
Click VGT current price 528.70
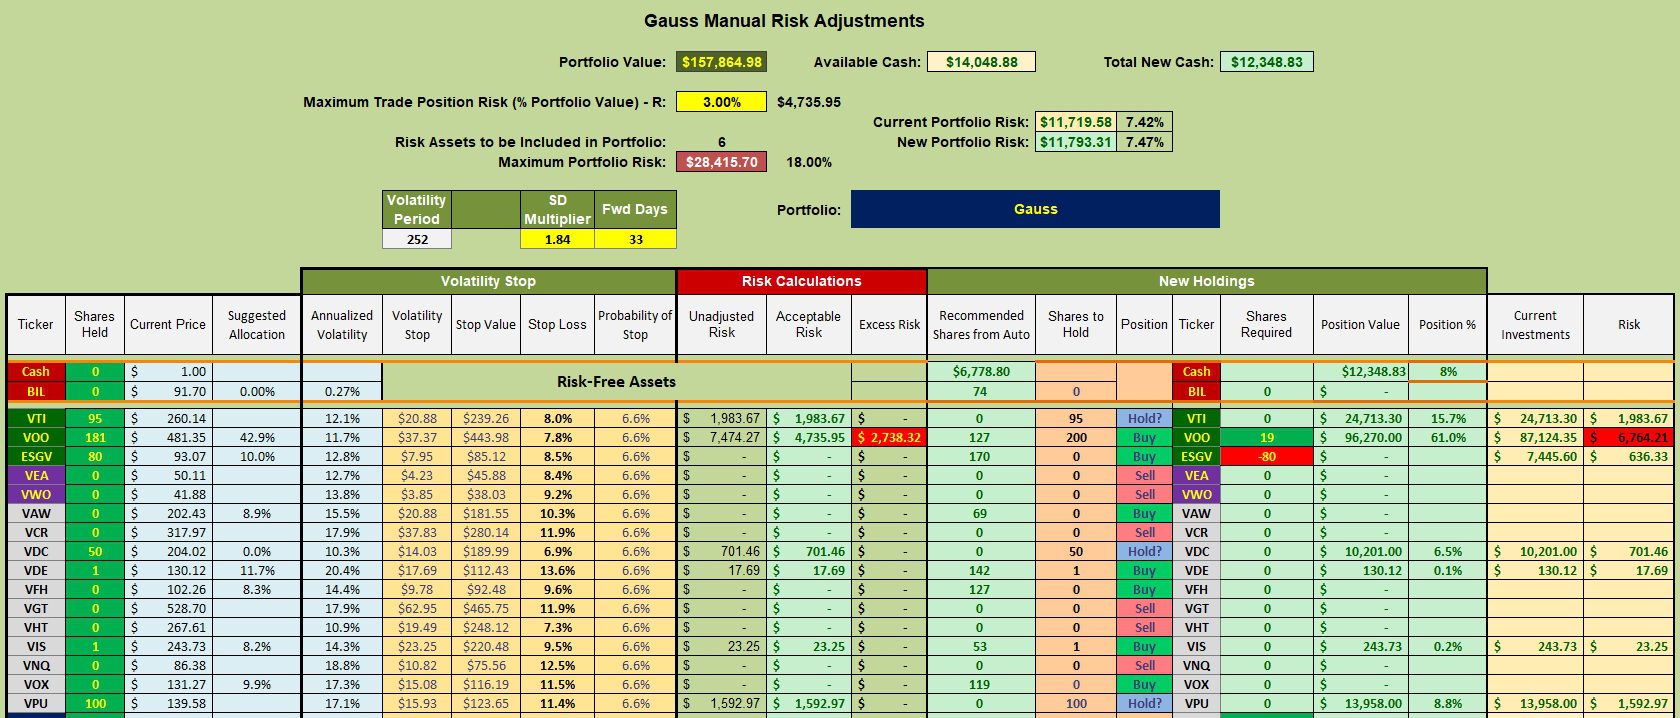(x=168, y=608)
